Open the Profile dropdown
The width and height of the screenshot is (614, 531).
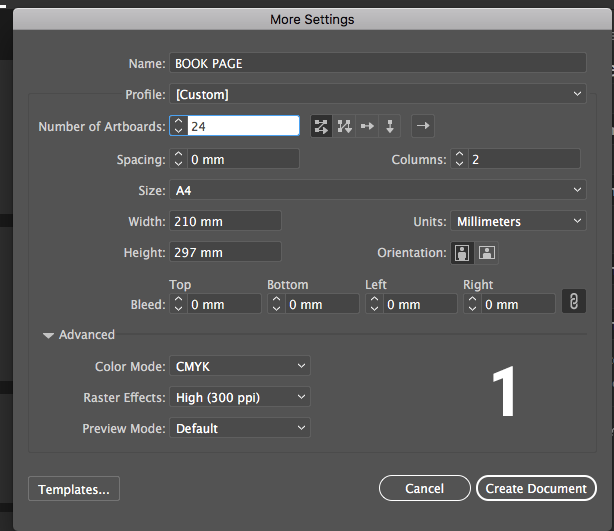(x=379, y=94)
